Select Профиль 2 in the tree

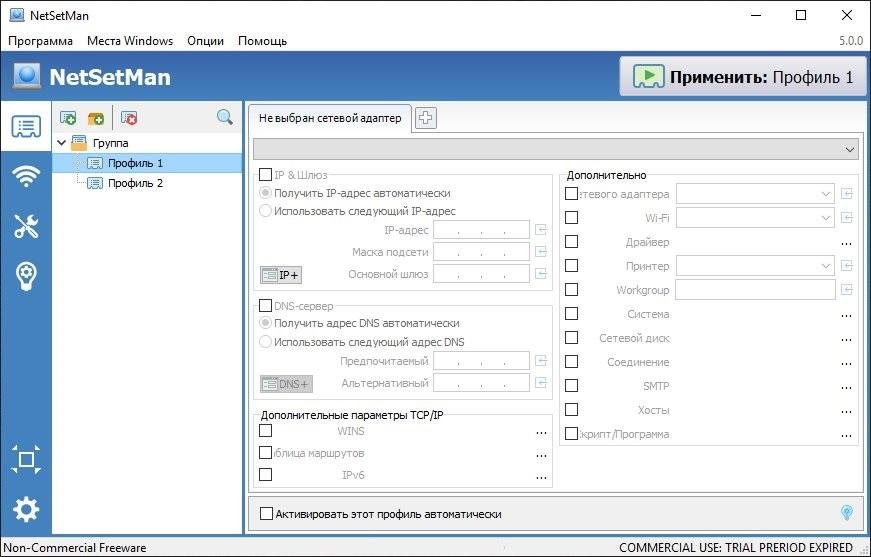(x=135, y=183)
